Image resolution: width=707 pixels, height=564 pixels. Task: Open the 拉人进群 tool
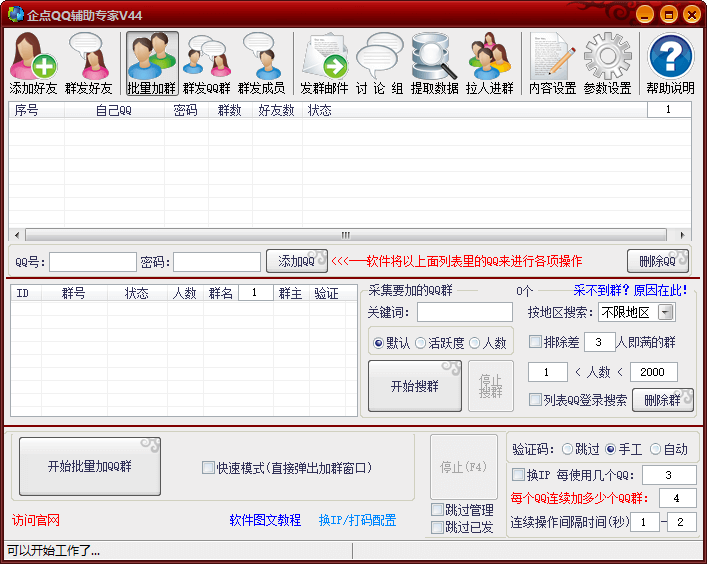490,63
